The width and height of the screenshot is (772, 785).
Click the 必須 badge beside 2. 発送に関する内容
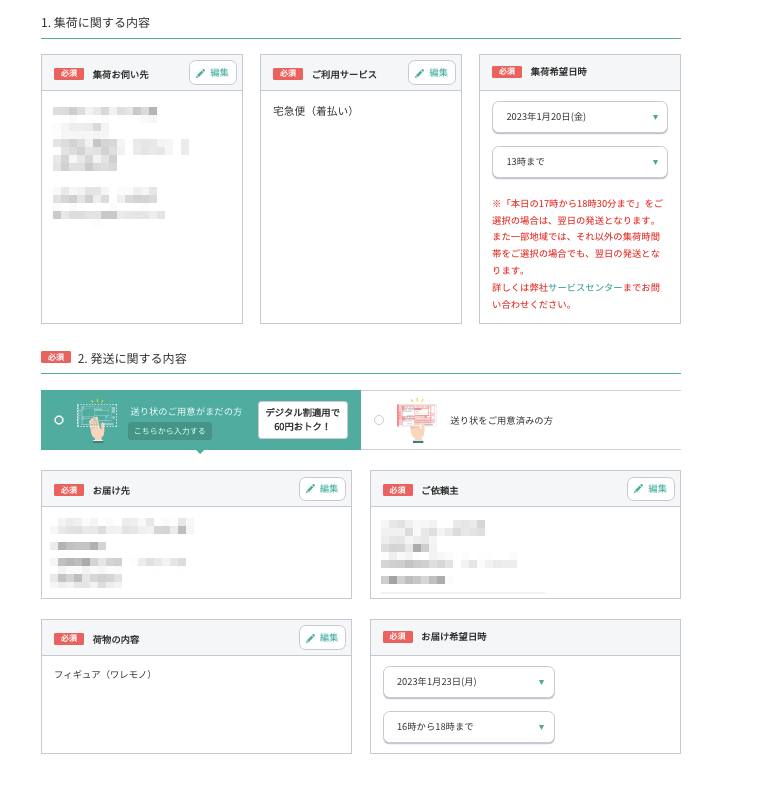pyautogui.click(x=56, y=357)
